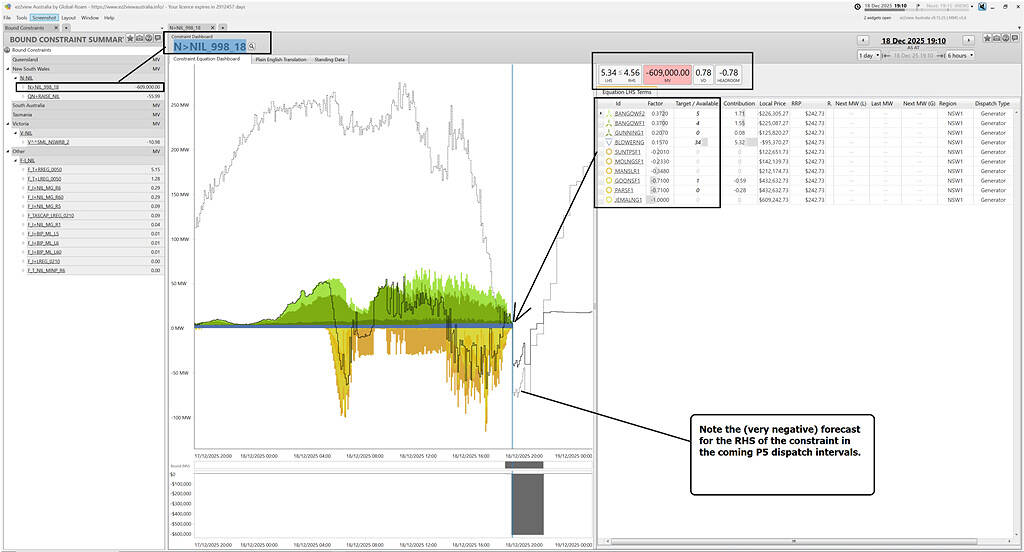Click the Contribution column header
The image size is (1024, 552).
coord(739,103)
